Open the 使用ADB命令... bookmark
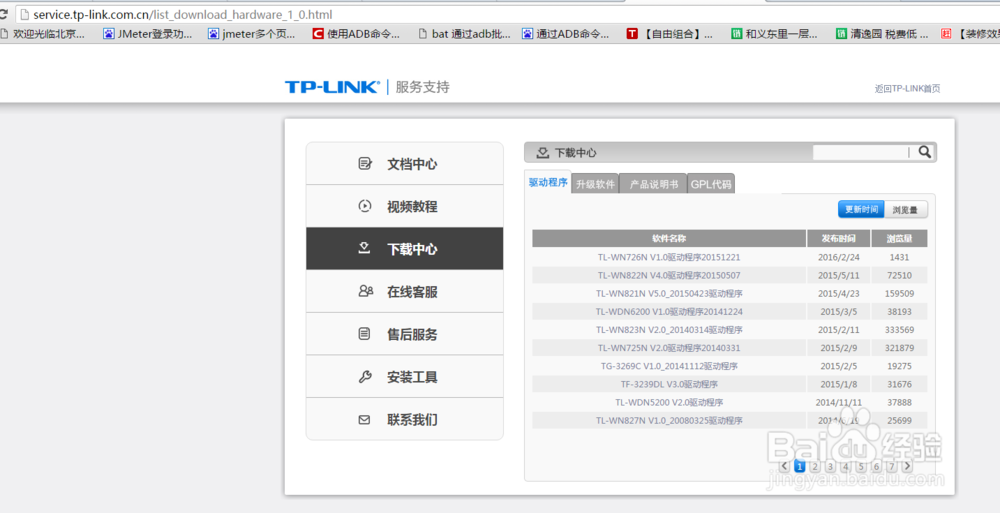This screenshot has height=513, width=1000. pos(356,34)
